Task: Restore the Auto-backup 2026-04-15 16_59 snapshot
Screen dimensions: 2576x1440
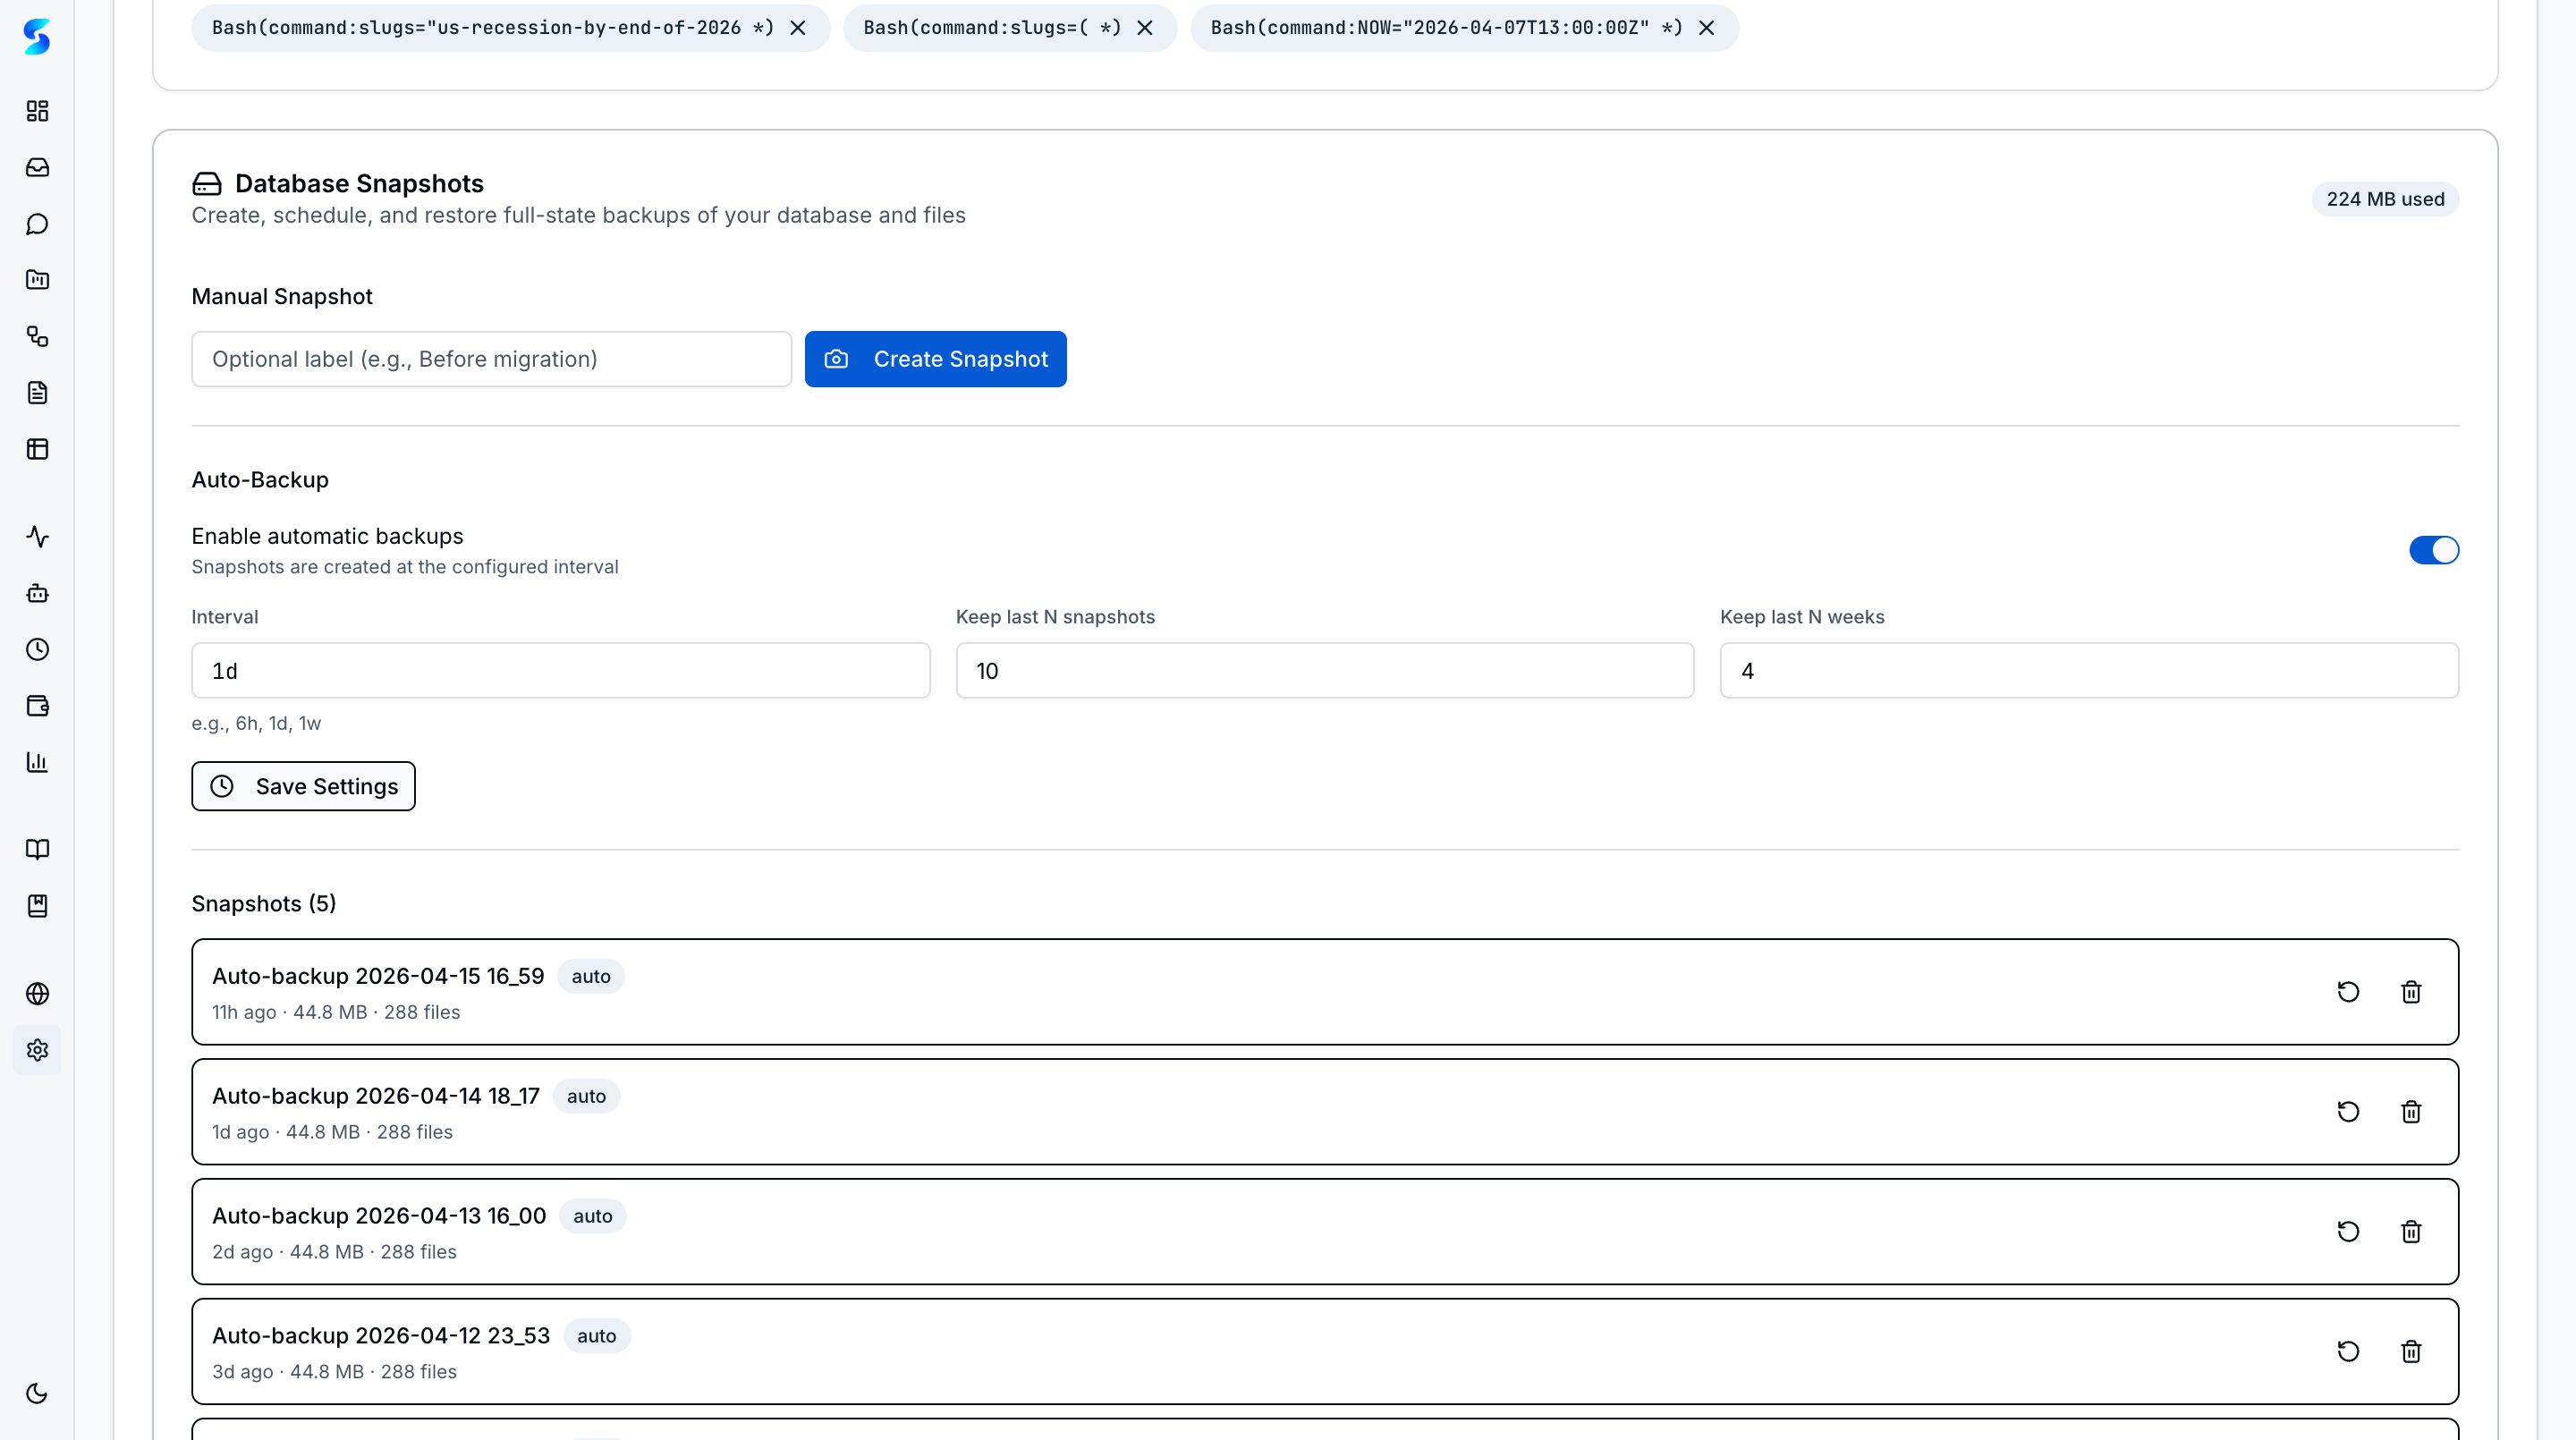Action: [2349, 991]
